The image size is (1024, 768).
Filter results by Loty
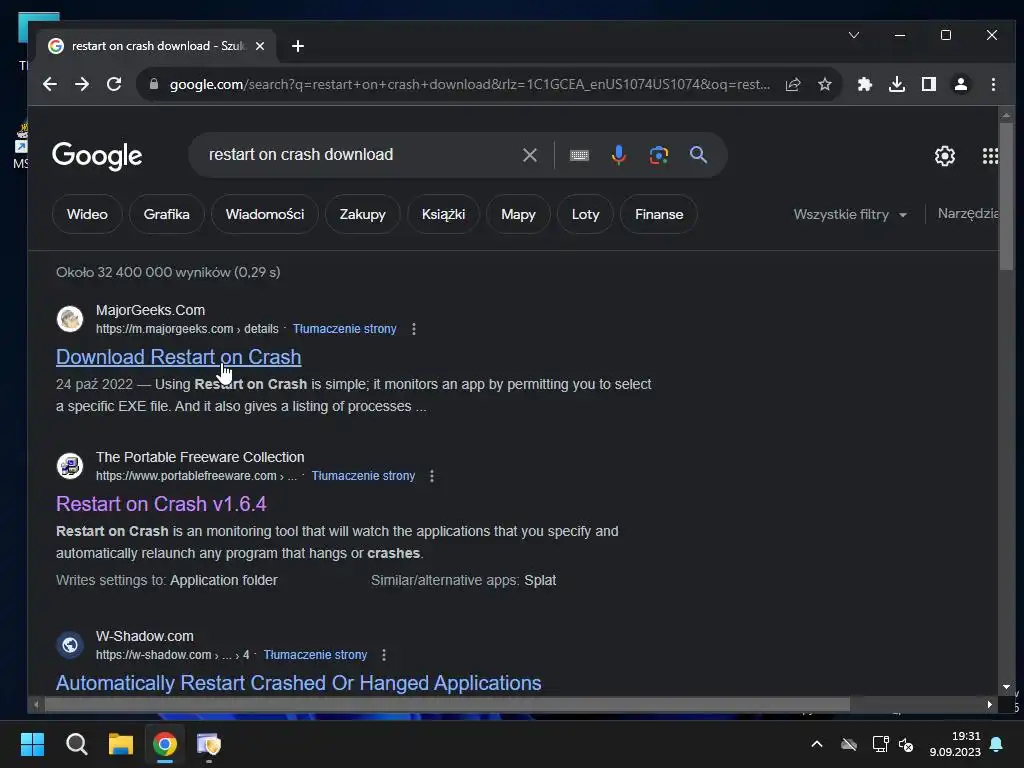(585, 214)
